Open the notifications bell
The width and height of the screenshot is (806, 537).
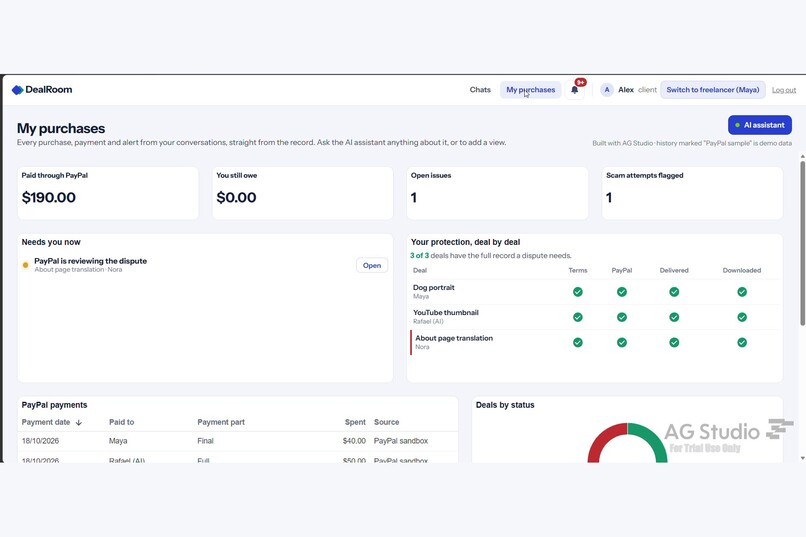(x=575, y=90)
